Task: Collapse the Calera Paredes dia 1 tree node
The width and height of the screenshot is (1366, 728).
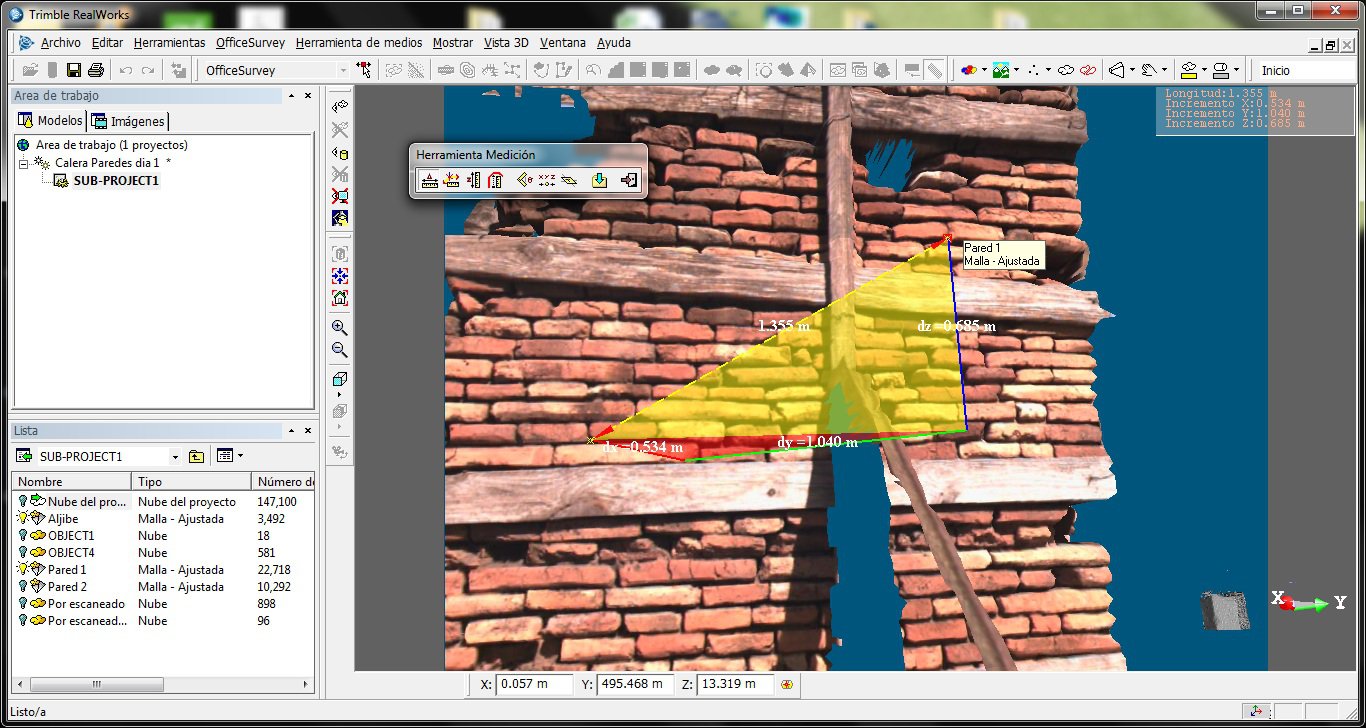Action: point(23,162)
